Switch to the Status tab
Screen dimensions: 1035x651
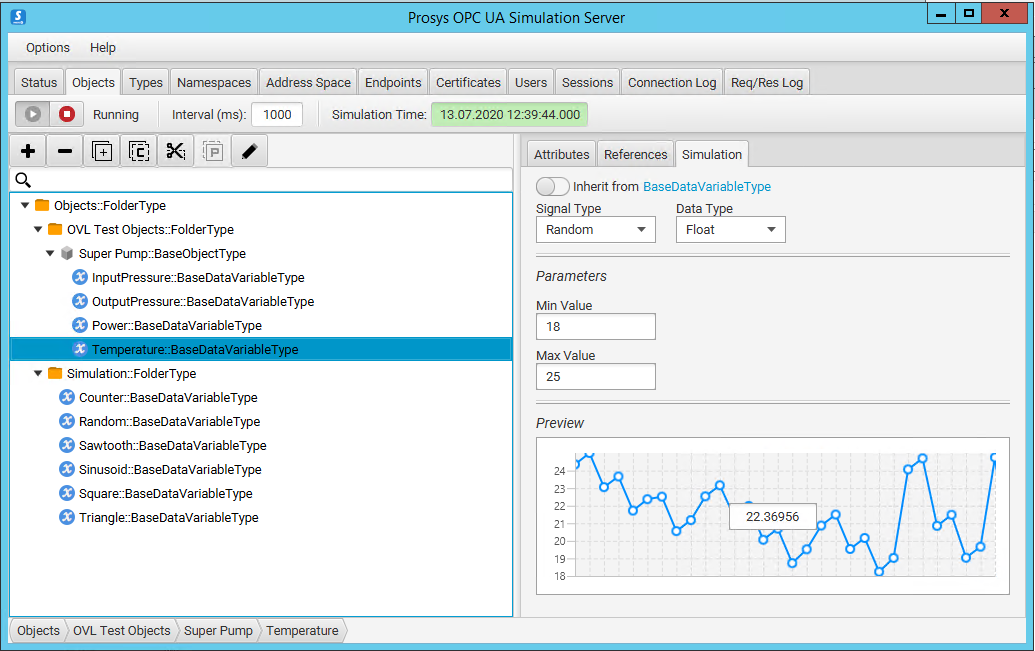click(39, 83)
